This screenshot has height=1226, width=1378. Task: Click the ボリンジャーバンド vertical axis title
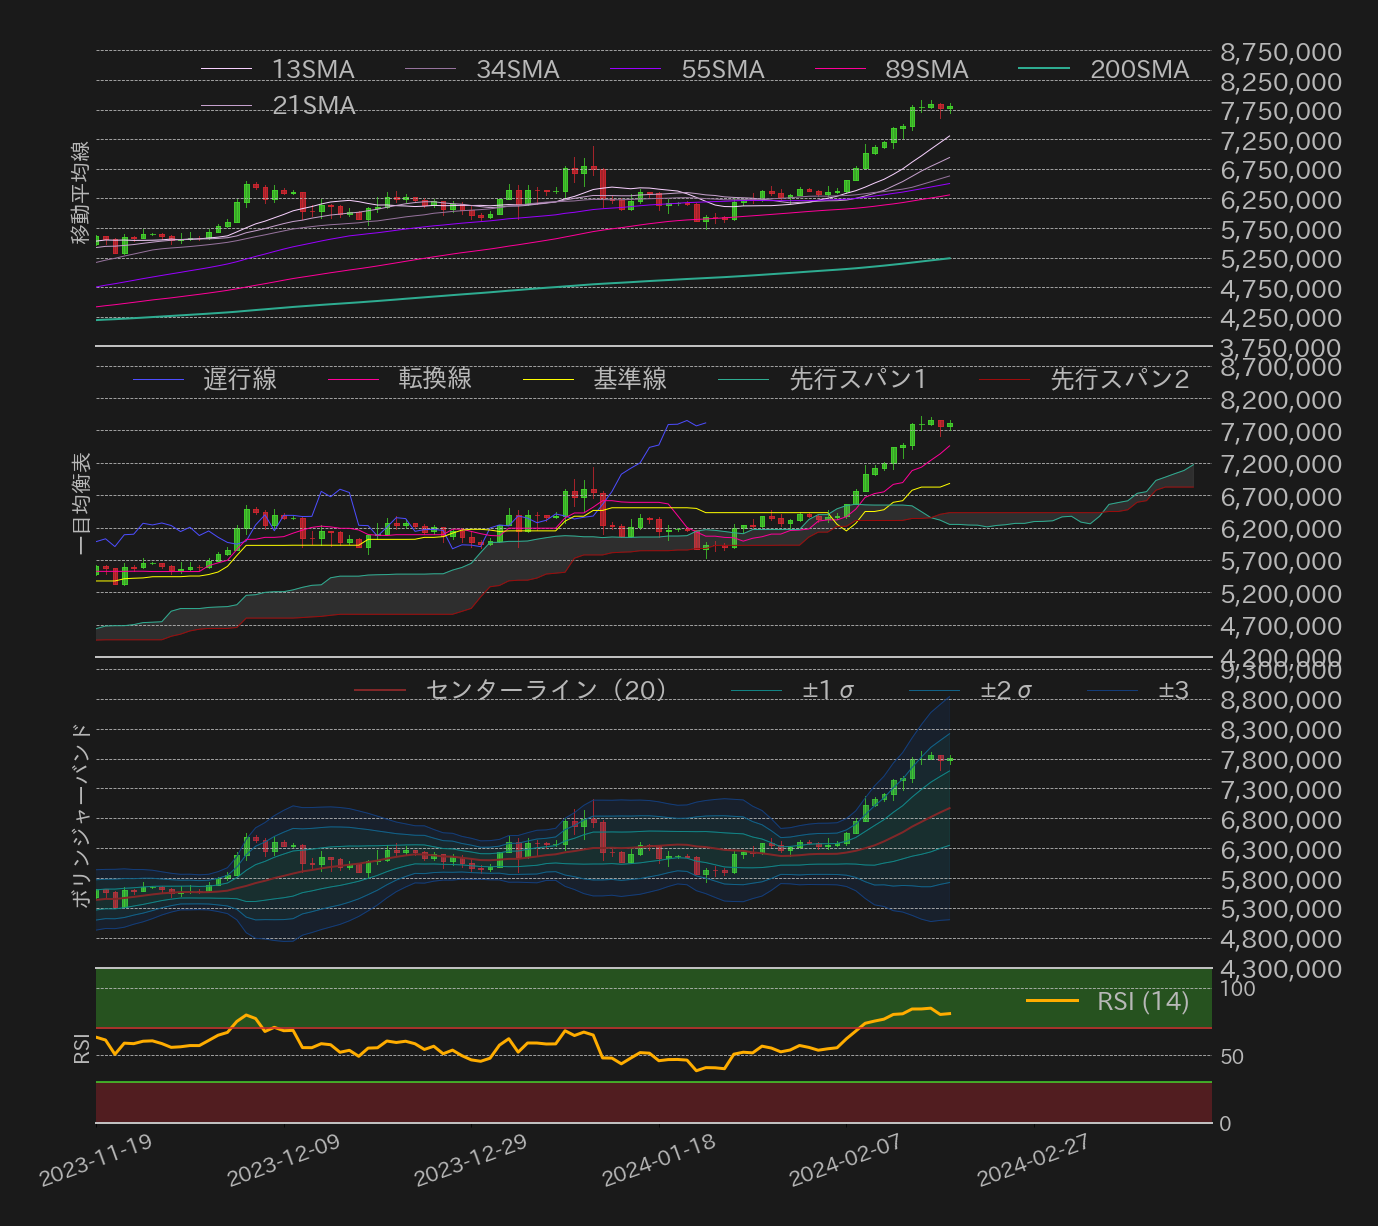(82, 815)
